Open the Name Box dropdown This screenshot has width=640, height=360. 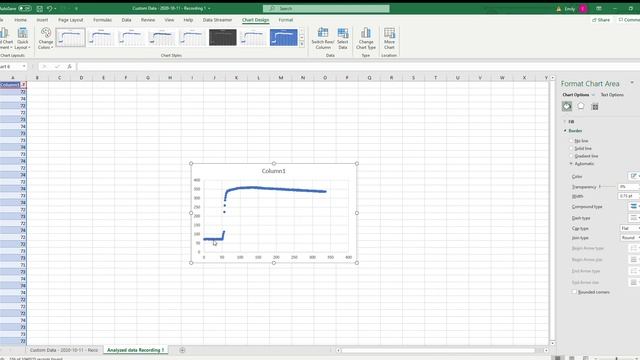(24, 67)
